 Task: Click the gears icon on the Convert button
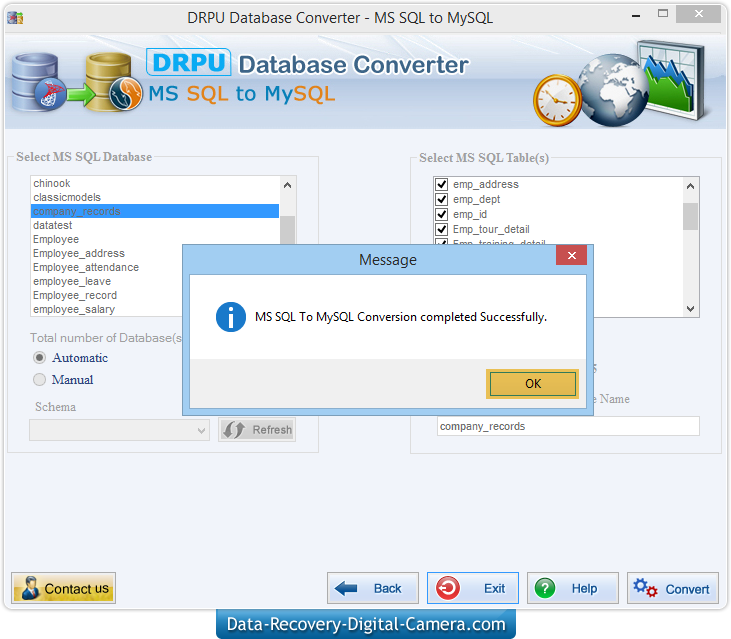[x=645, y=588]
